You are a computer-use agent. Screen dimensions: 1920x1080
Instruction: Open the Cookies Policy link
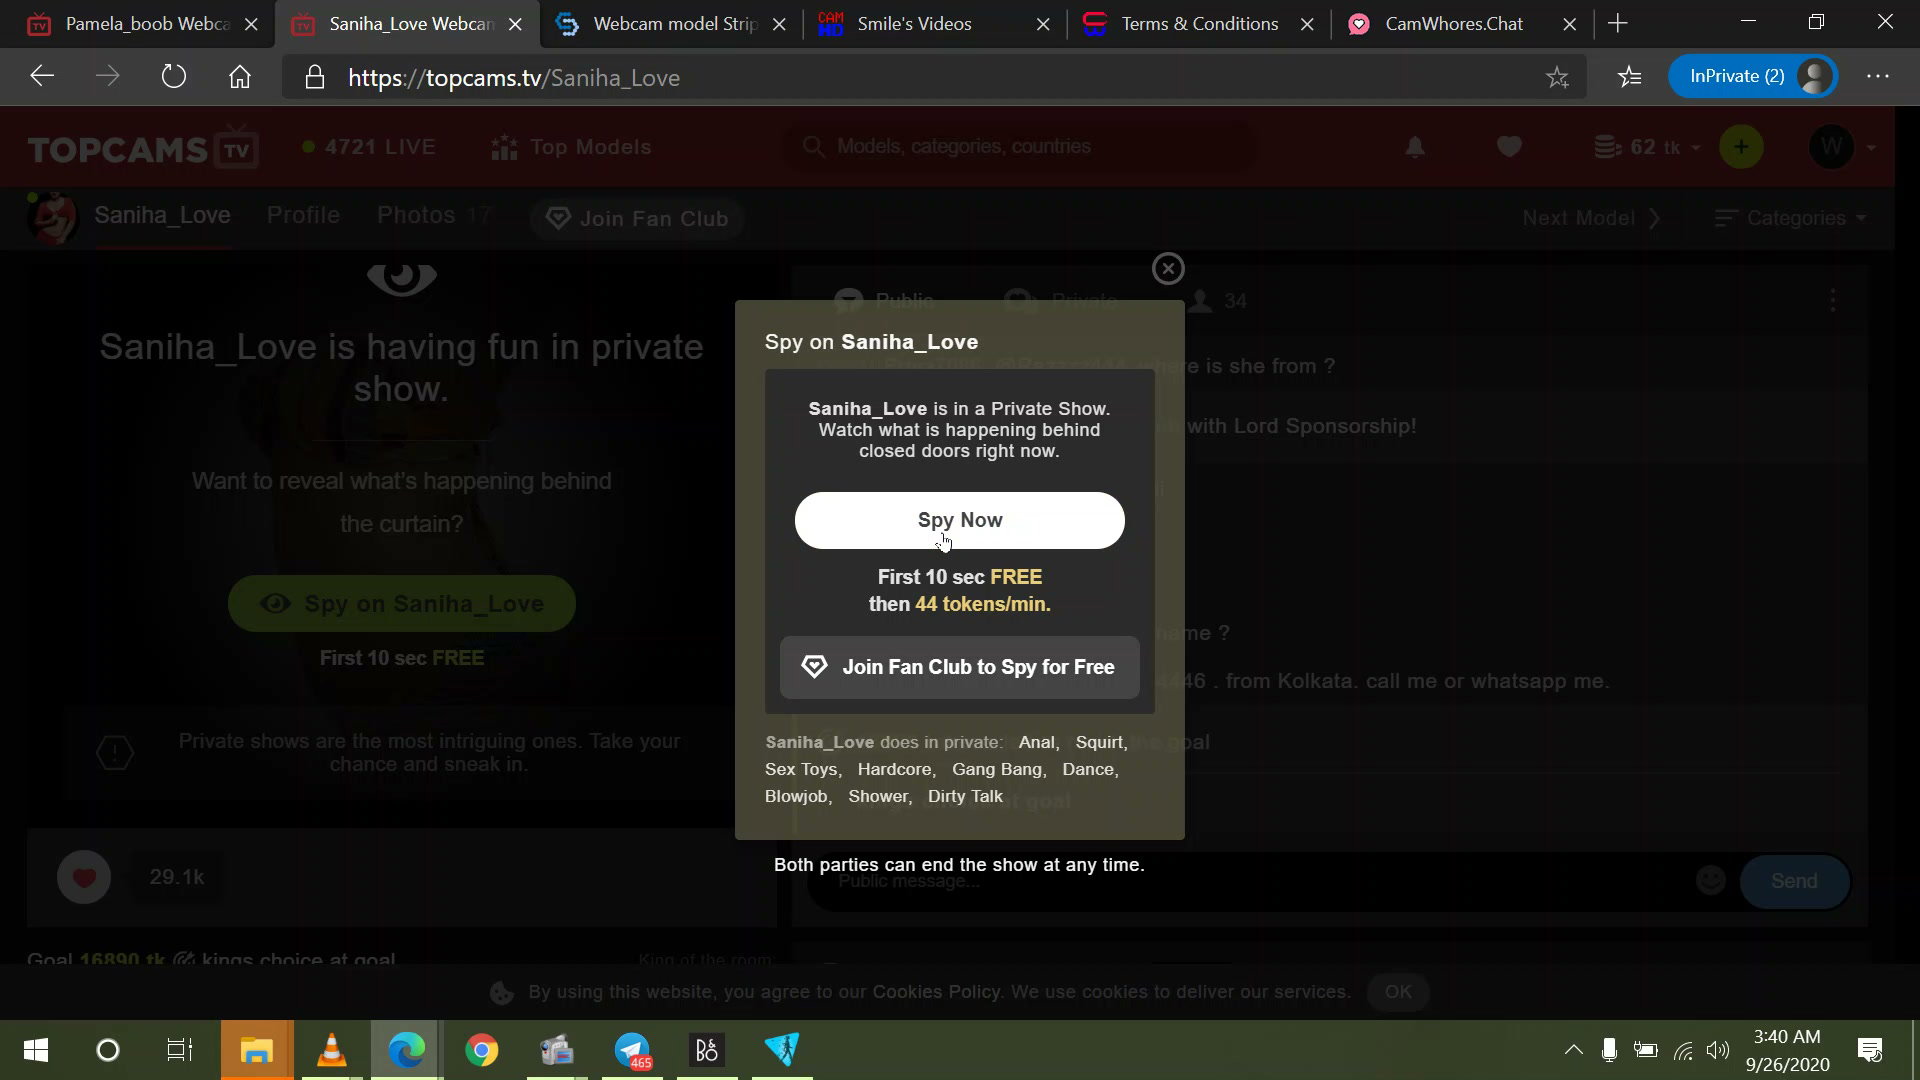tap(936, 992)
